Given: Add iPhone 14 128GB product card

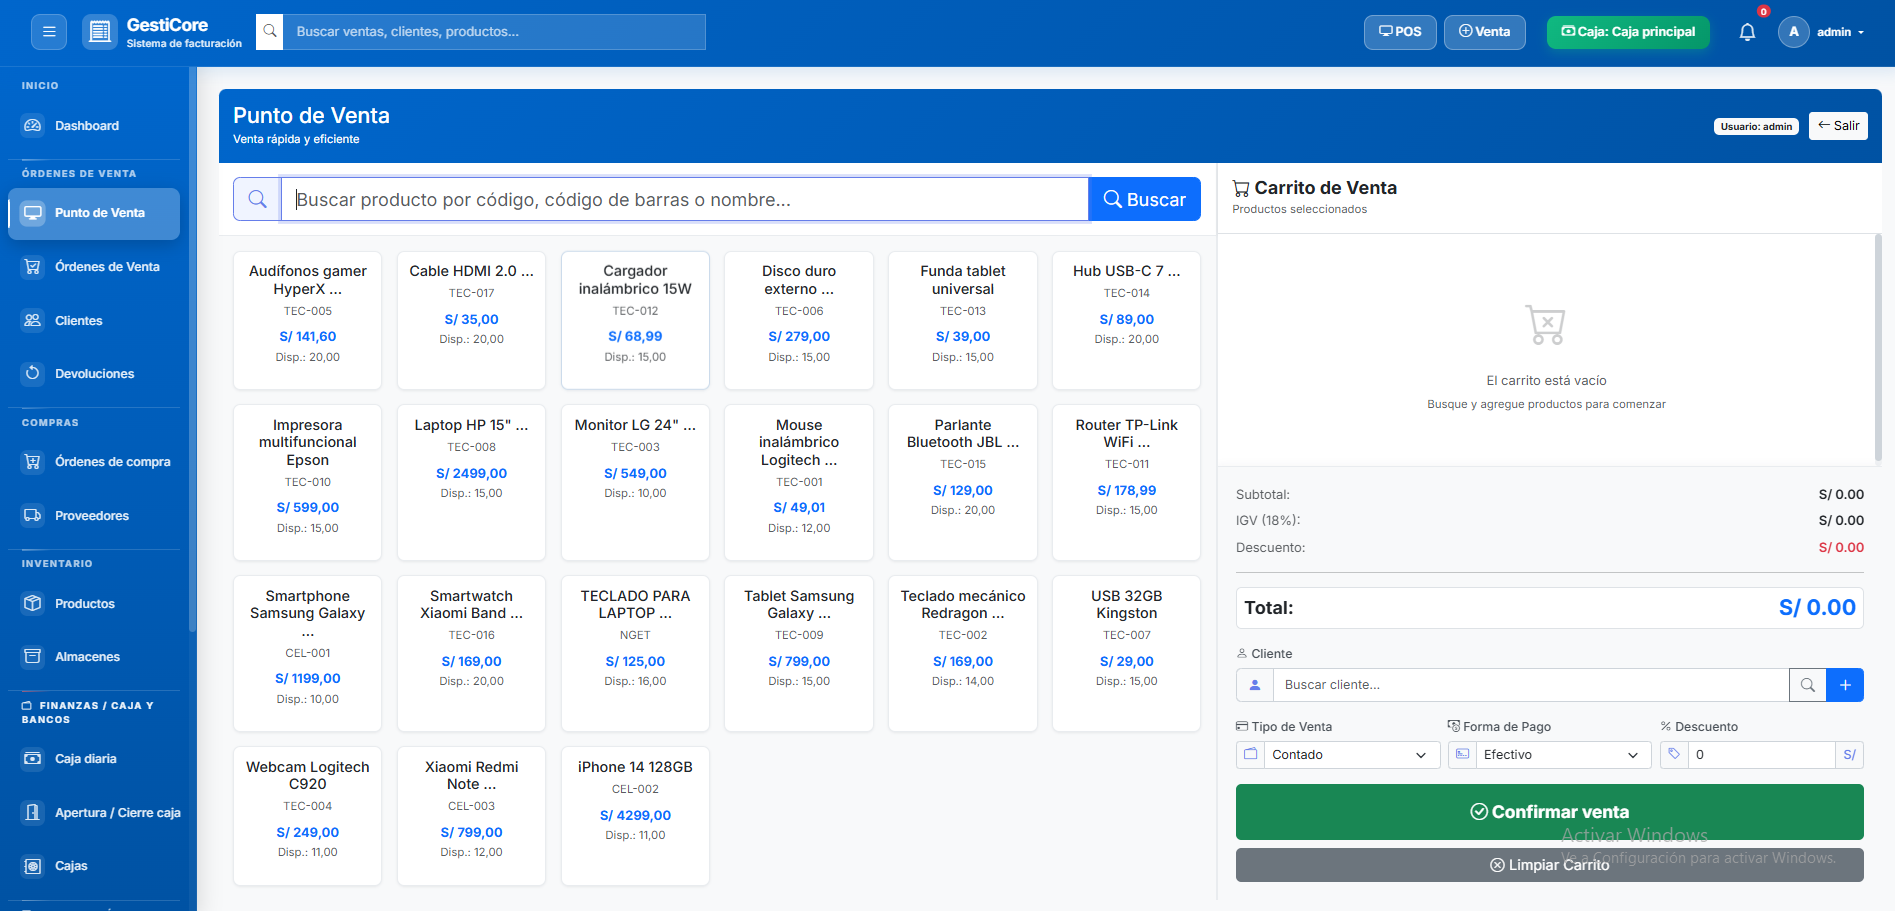Looking at the screenshot, I should (635, 815).
